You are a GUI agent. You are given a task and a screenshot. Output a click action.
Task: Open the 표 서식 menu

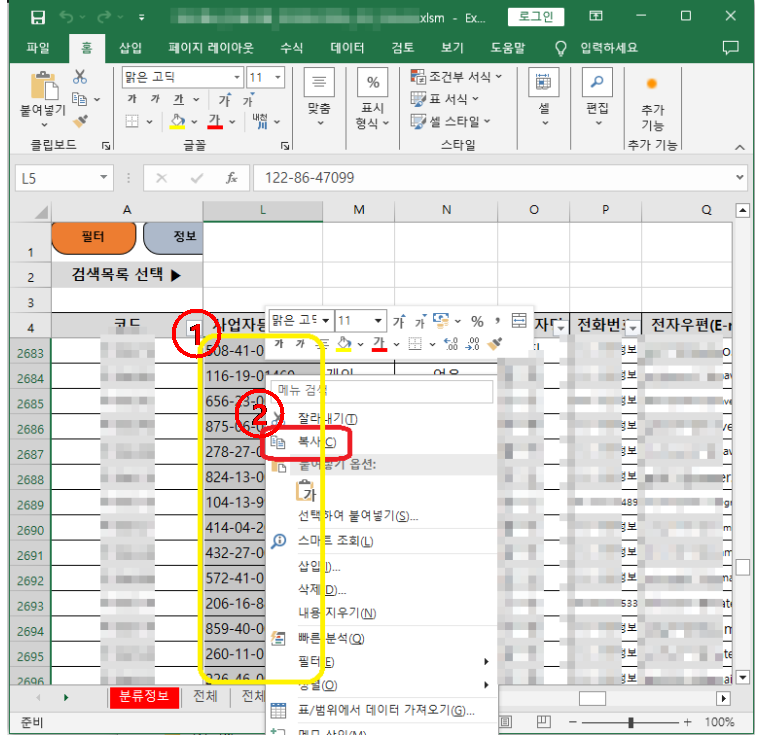pos(445,99)
